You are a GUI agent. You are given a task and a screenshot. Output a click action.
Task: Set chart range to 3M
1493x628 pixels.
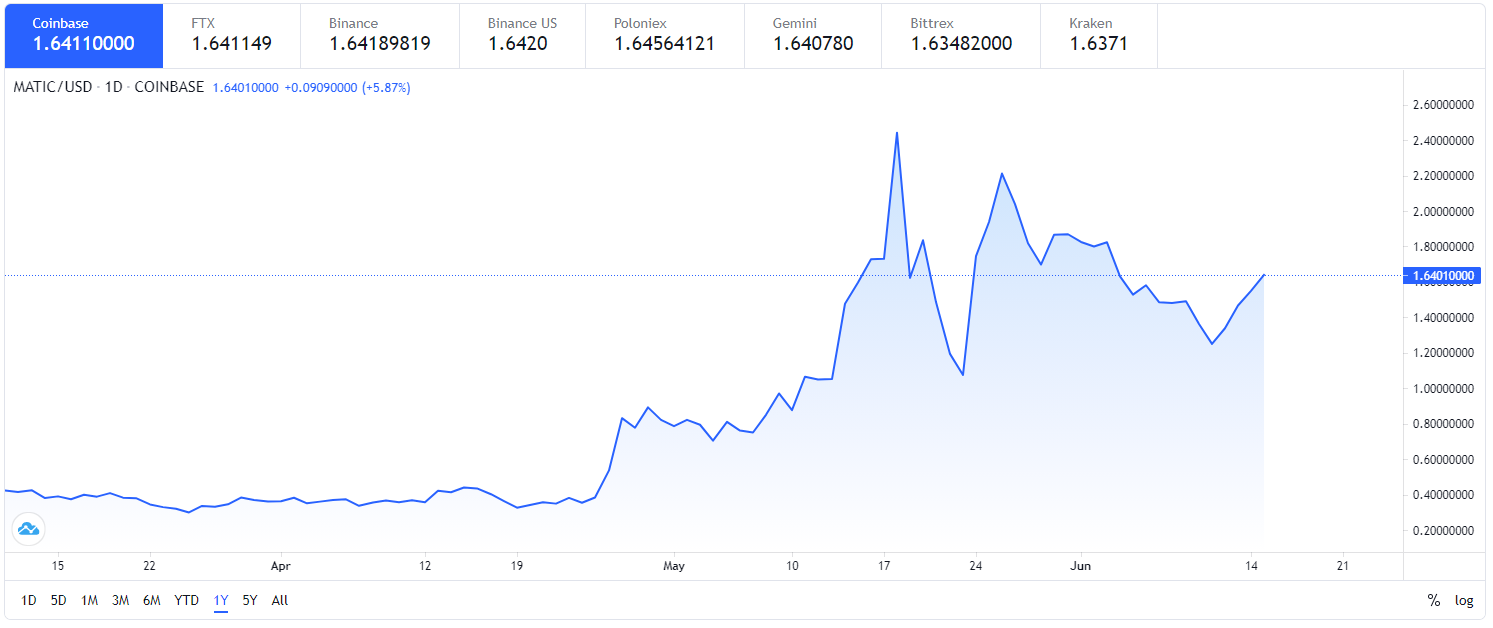[120, 601]
